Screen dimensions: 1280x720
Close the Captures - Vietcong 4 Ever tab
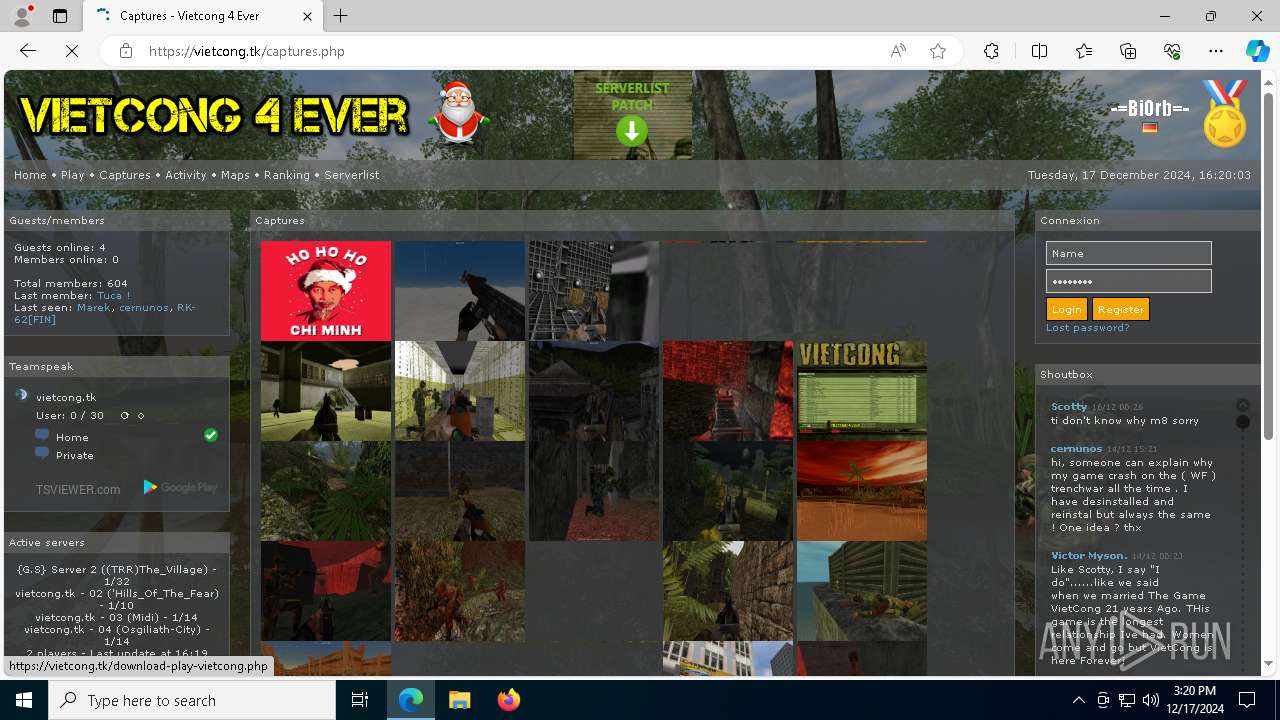[308, 16]
